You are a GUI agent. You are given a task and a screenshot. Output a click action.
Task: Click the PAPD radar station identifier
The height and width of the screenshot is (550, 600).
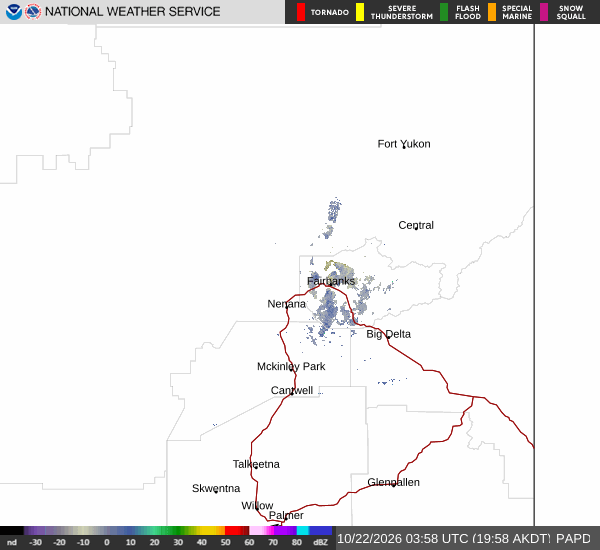click(573, 539)
